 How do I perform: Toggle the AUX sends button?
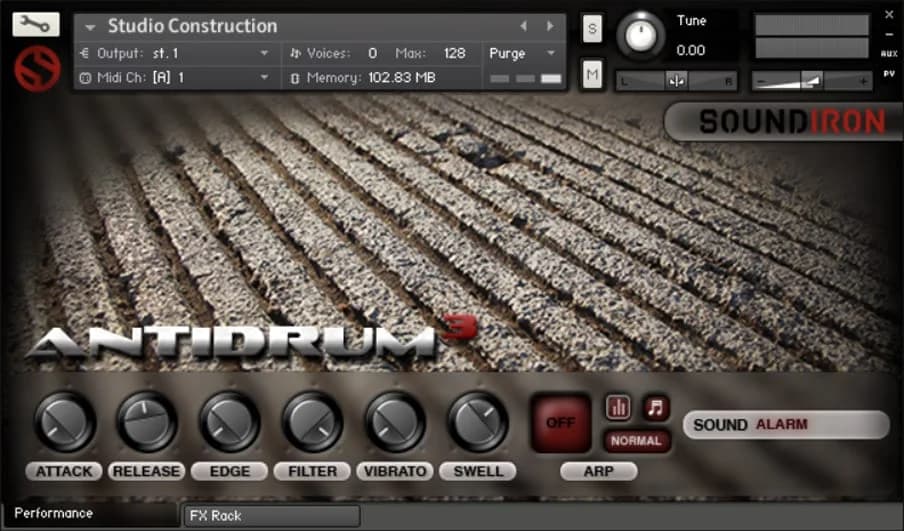(x=889, y=54)
